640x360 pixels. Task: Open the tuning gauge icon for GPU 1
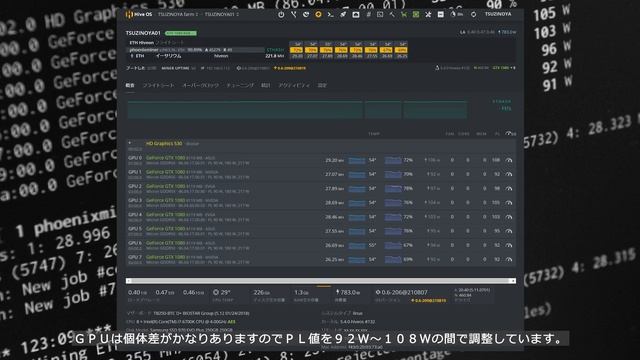(x=509, y=174)
